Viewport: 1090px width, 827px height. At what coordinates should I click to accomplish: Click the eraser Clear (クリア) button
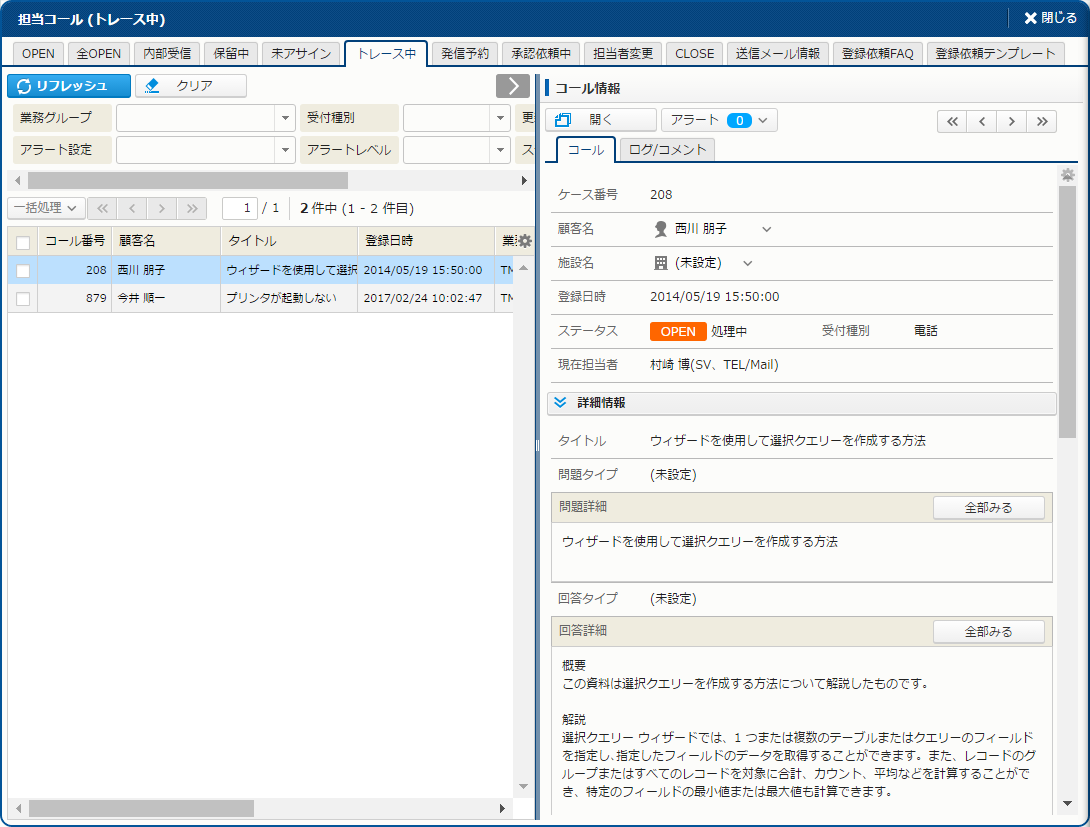(191, 86)
